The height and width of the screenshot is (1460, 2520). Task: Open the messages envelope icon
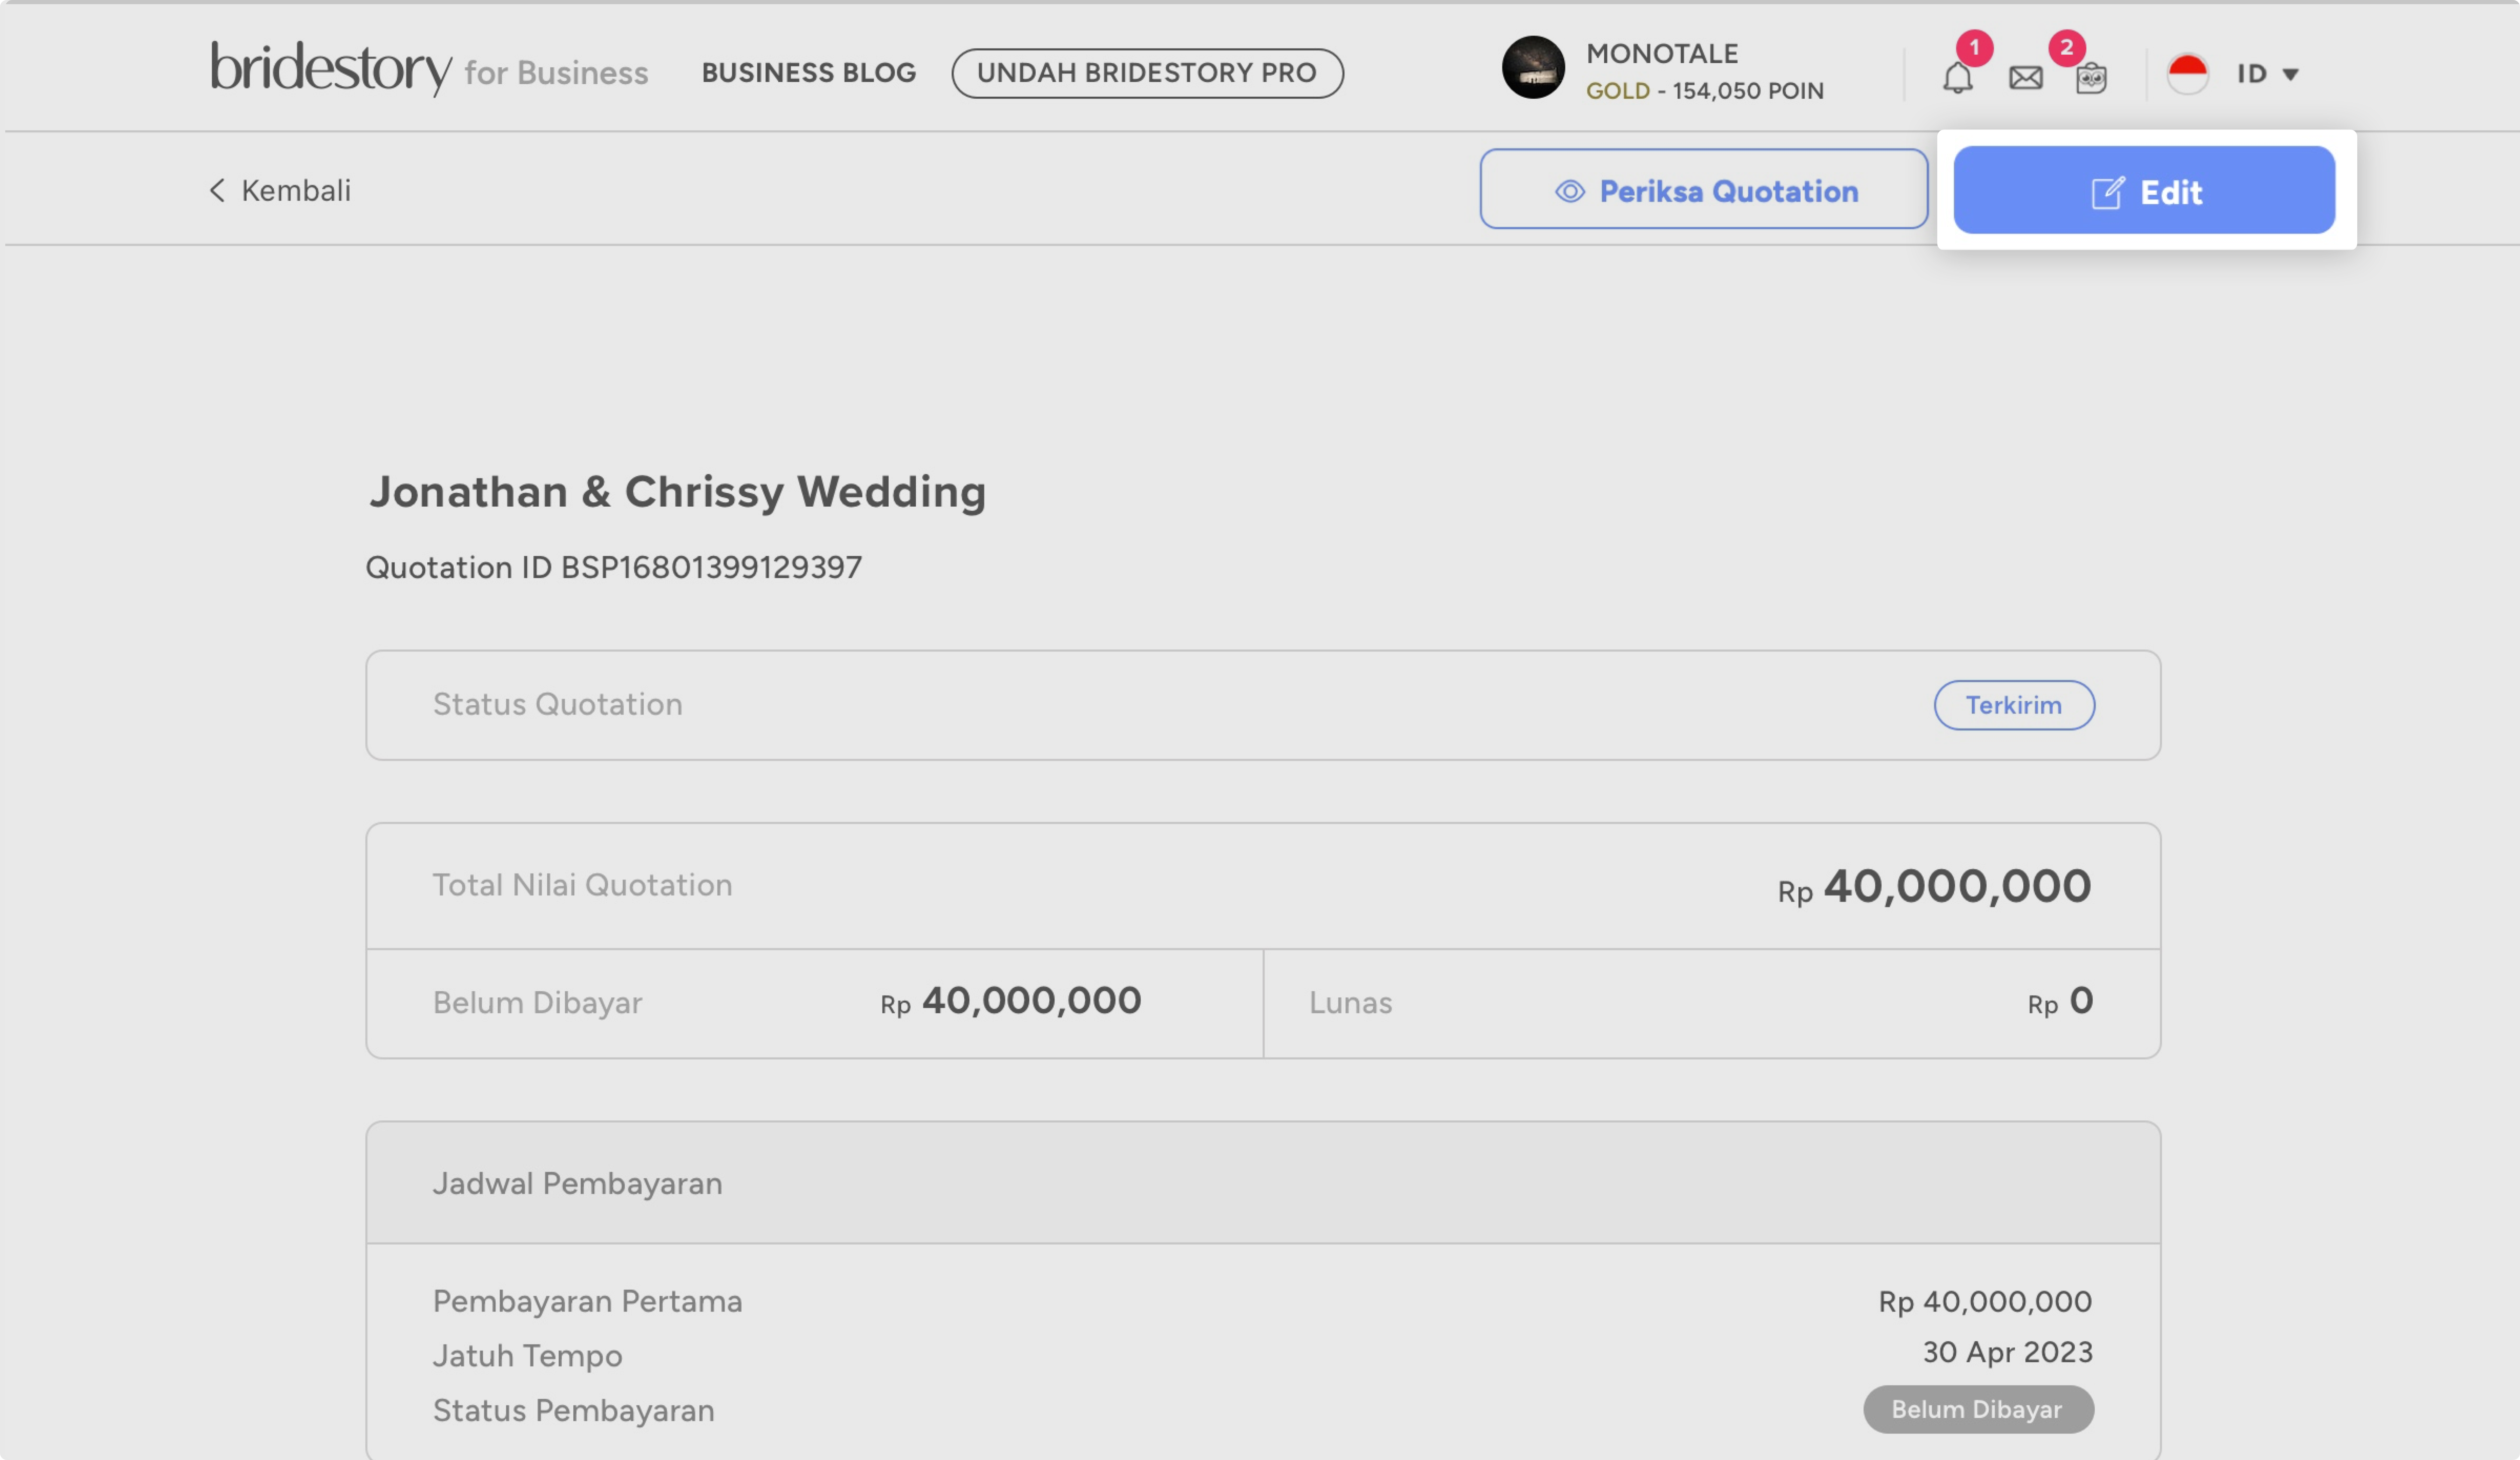pyautogui.click(x=2025, y=77)
